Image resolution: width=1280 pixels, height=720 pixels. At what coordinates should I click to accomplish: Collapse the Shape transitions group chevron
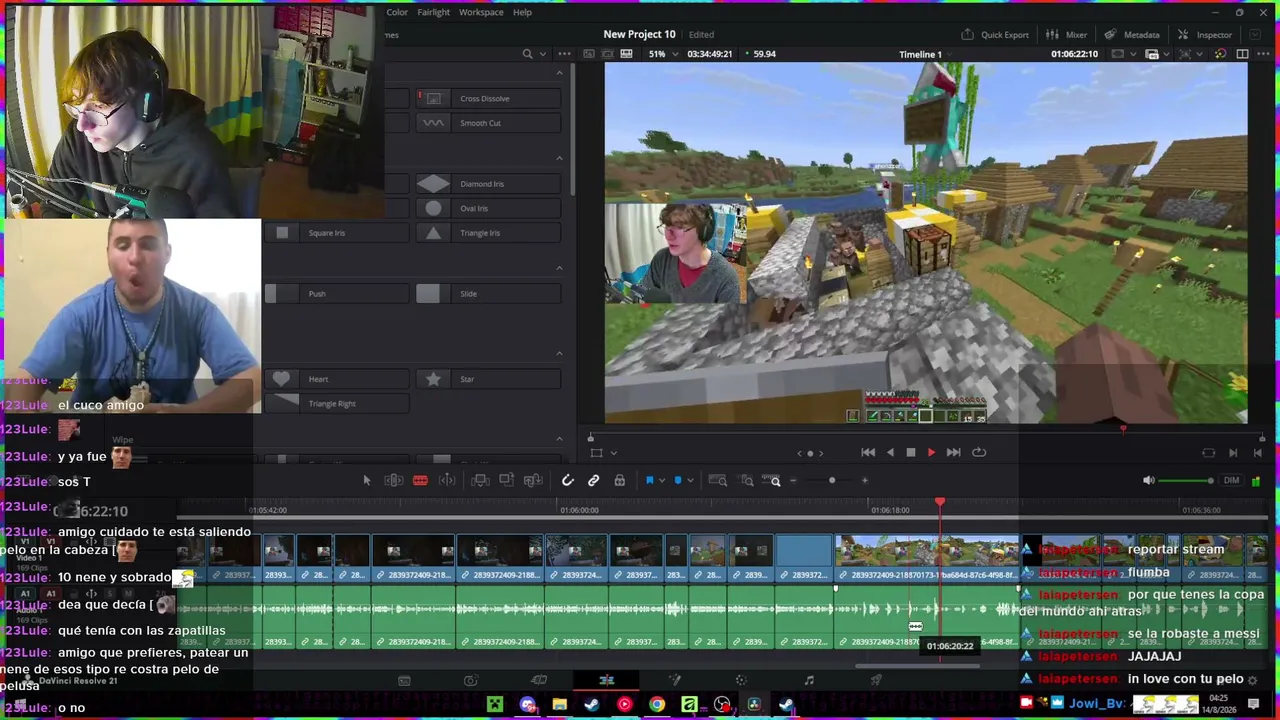(559, 353)
